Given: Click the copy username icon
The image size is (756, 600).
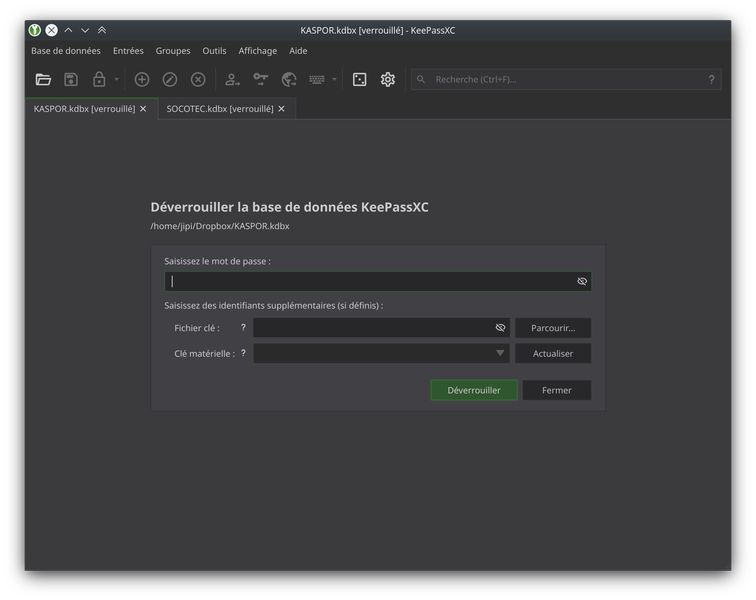Looking at the screenshot, I should (x=232, y=80).
